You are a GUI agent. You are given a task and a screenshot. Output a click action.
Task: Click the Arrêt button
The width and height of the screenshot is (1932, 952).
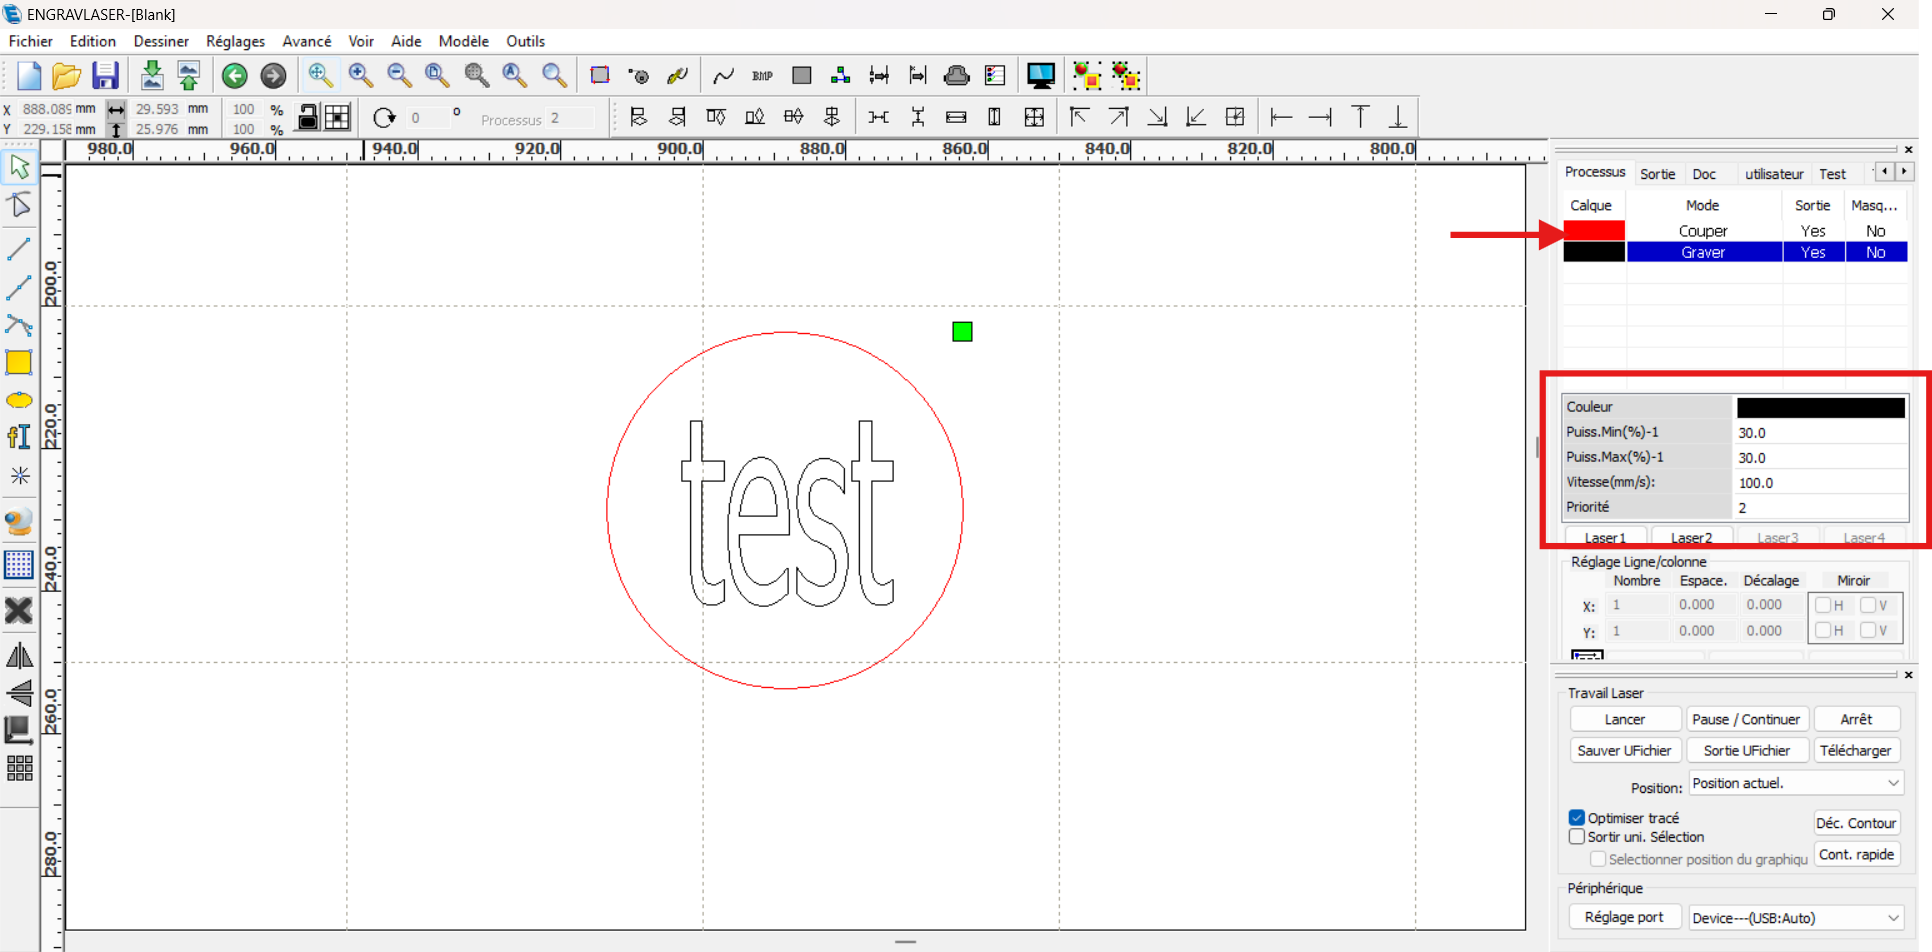point(1856,719)
